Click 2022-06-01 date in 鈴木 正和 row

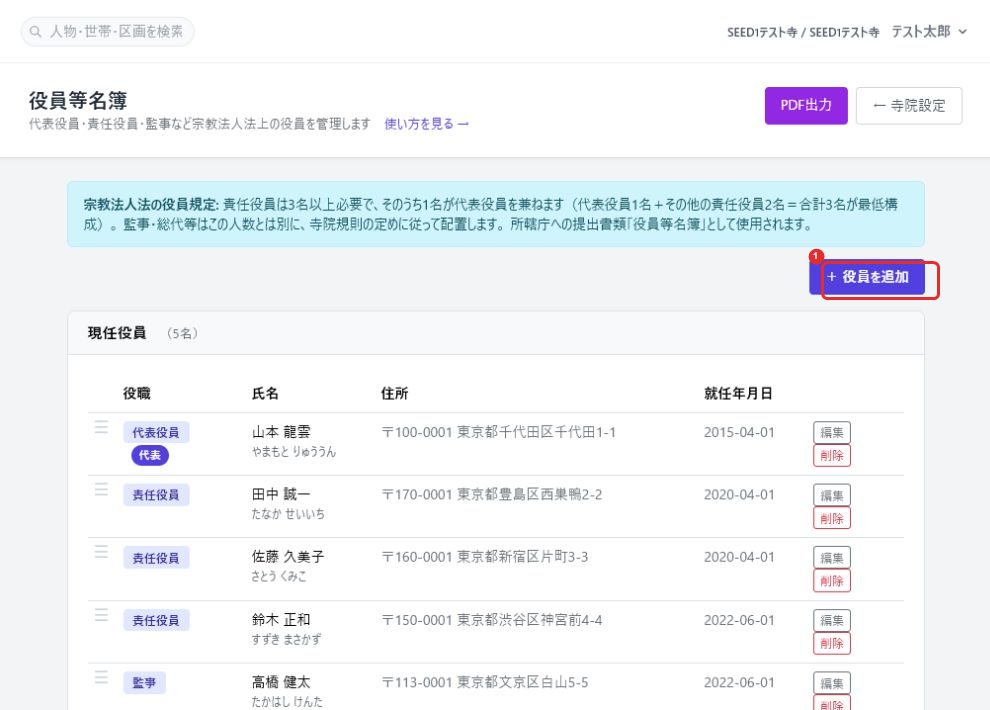point(739,620)
